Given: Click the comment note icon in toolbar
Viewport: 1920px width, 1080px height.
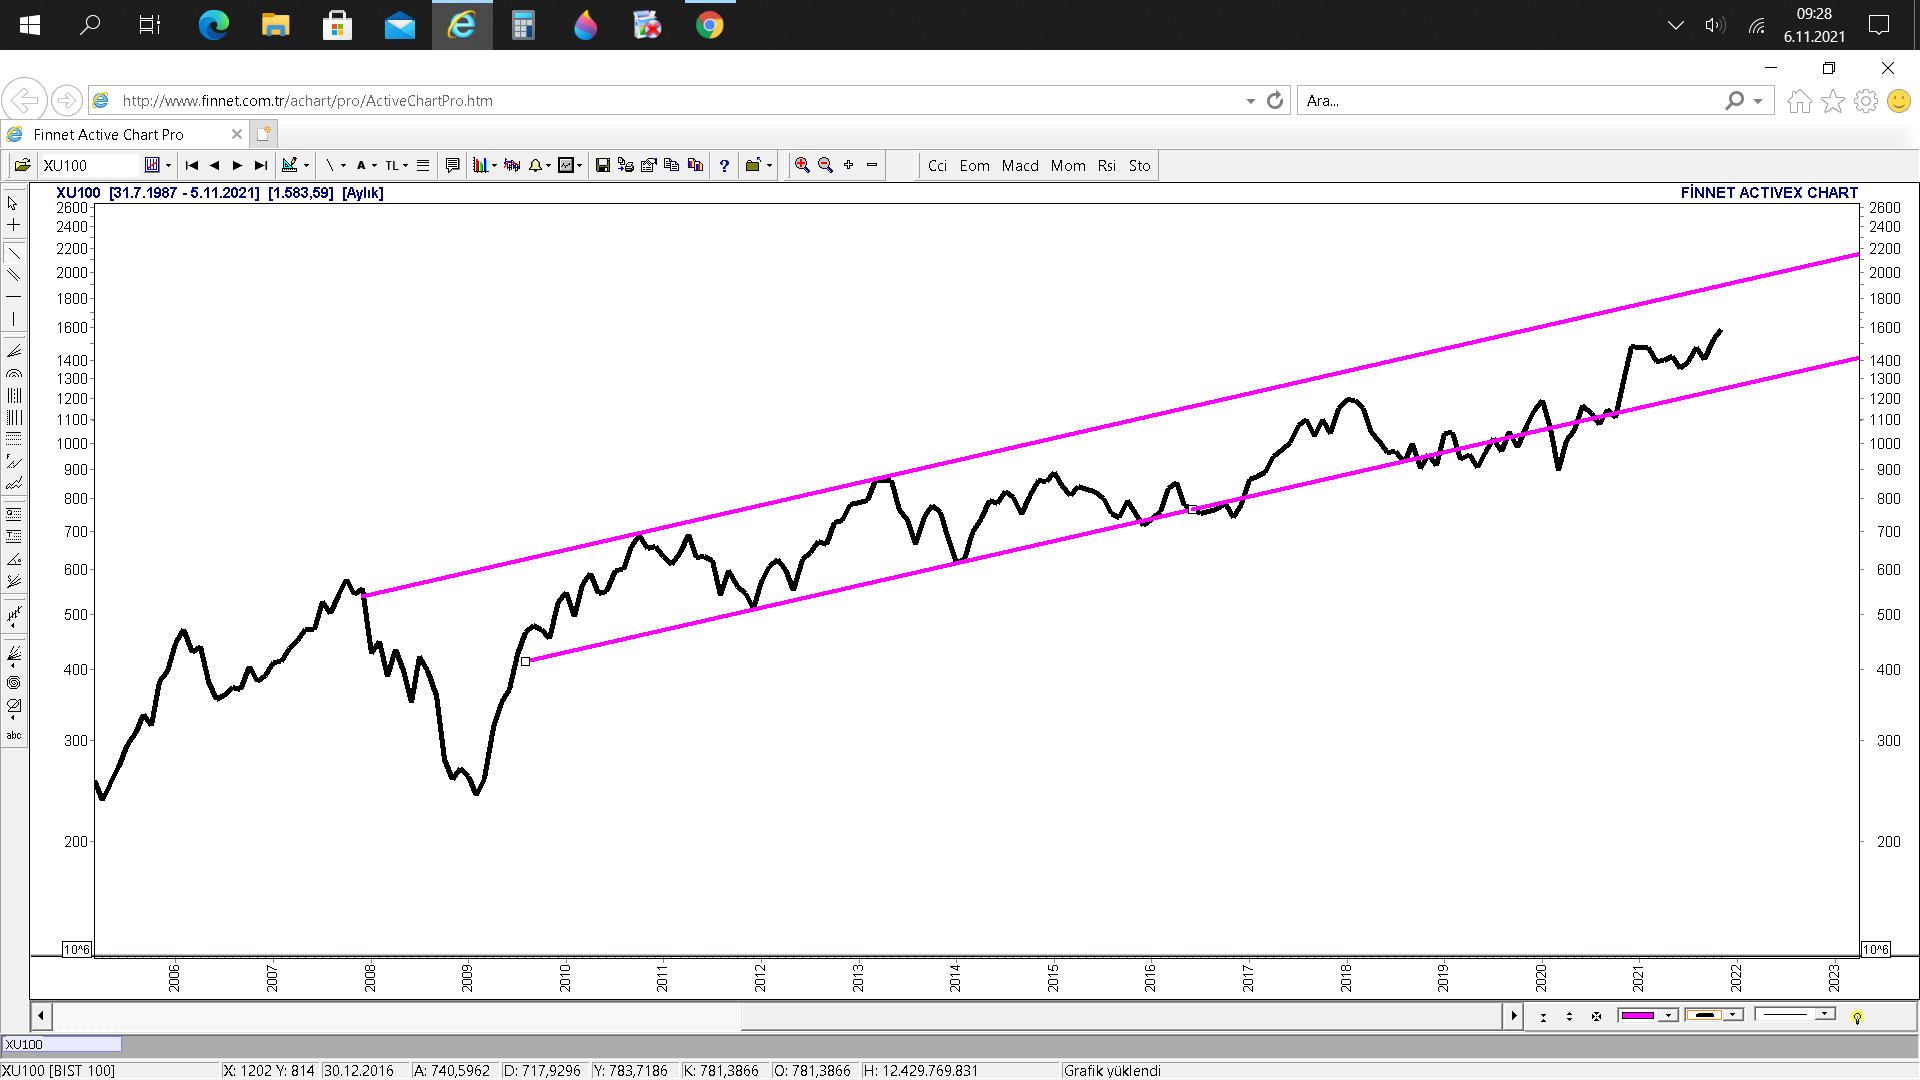Looking at the screenshot, I should tap(452, 165).
